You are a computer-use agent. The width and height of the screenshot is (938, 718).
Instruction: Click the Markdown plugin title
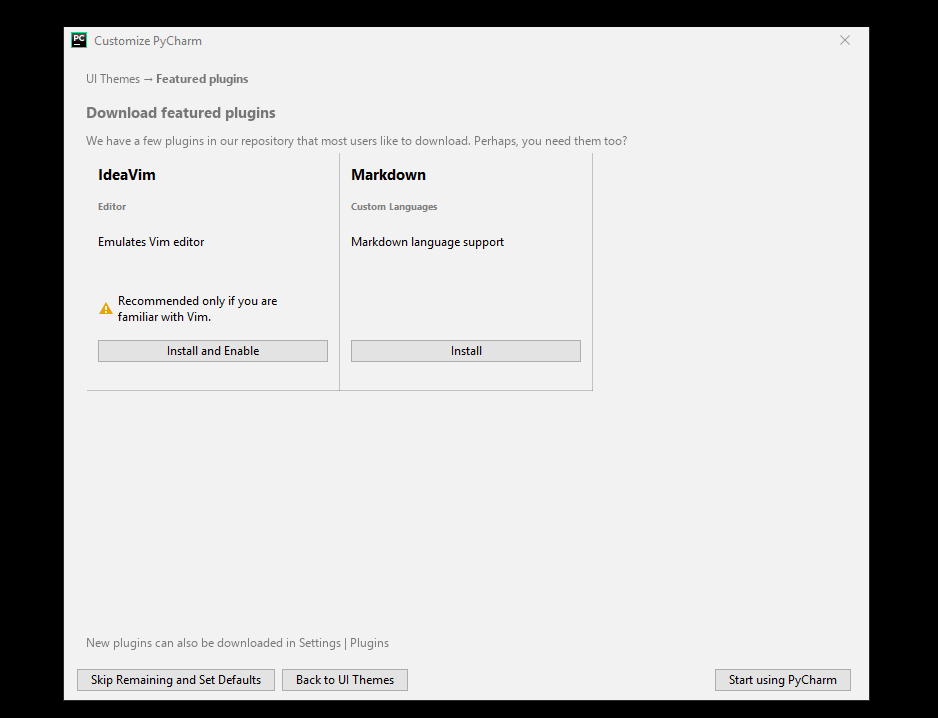click(388, 175)
